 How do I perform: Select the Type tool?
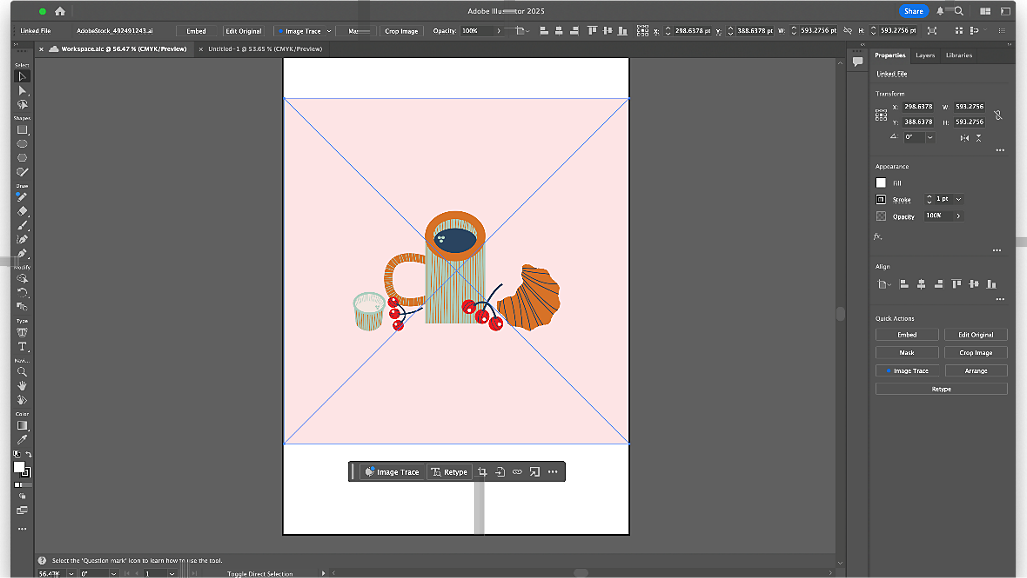22,347
